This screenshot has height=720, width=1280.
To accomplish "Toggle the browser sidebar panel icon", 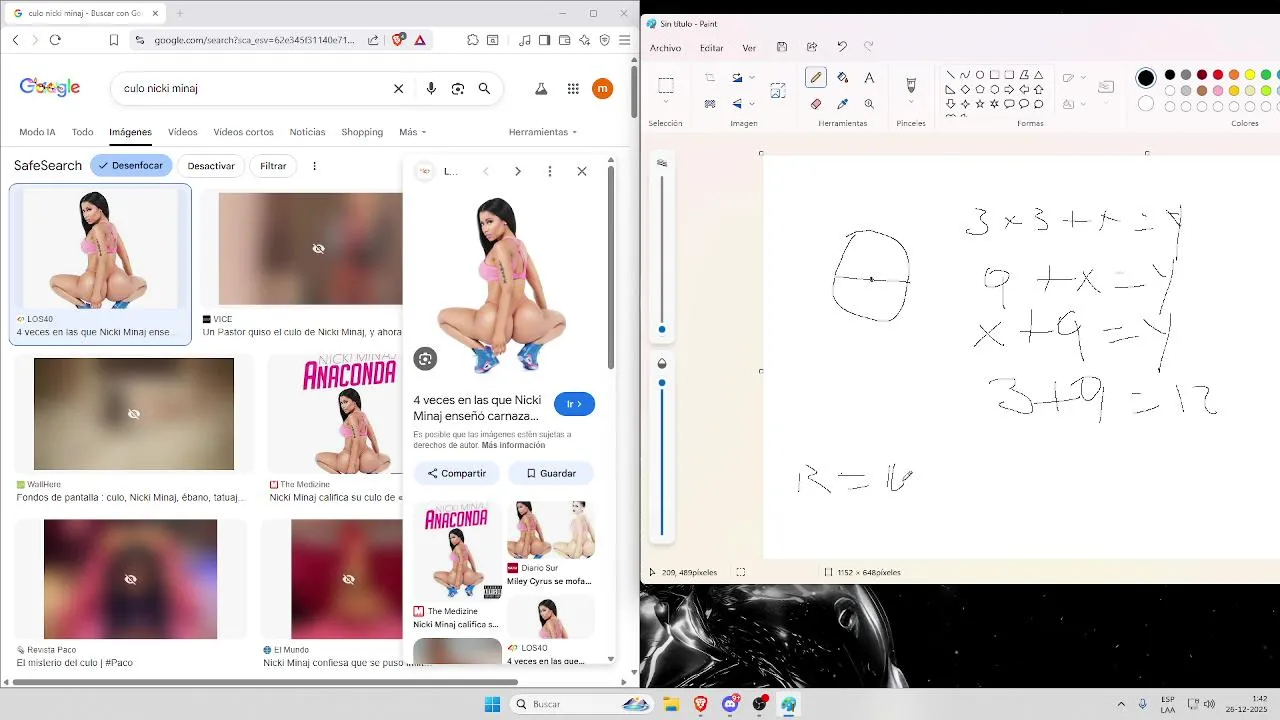I will pos(545,40).
